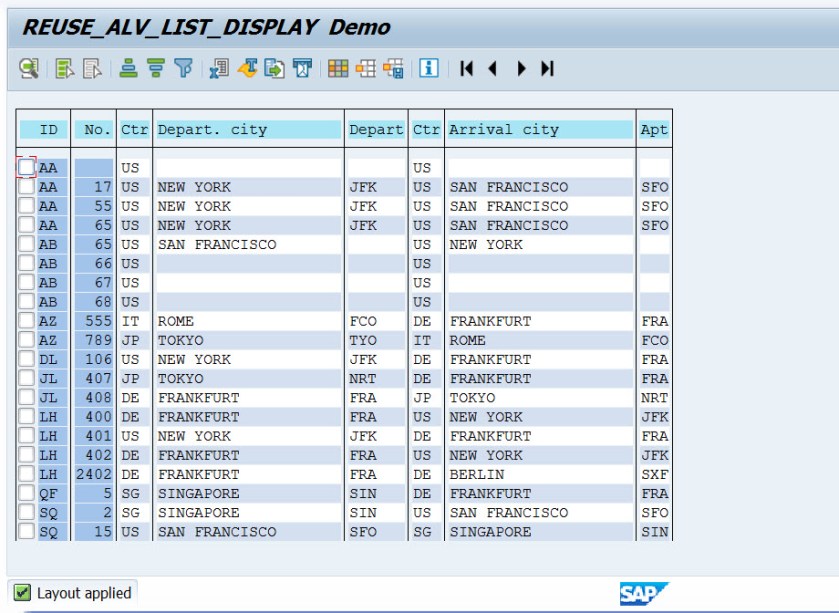This screenshot has width=839, height=613.
Task: Go to the next page
Action: pos(521,68)
